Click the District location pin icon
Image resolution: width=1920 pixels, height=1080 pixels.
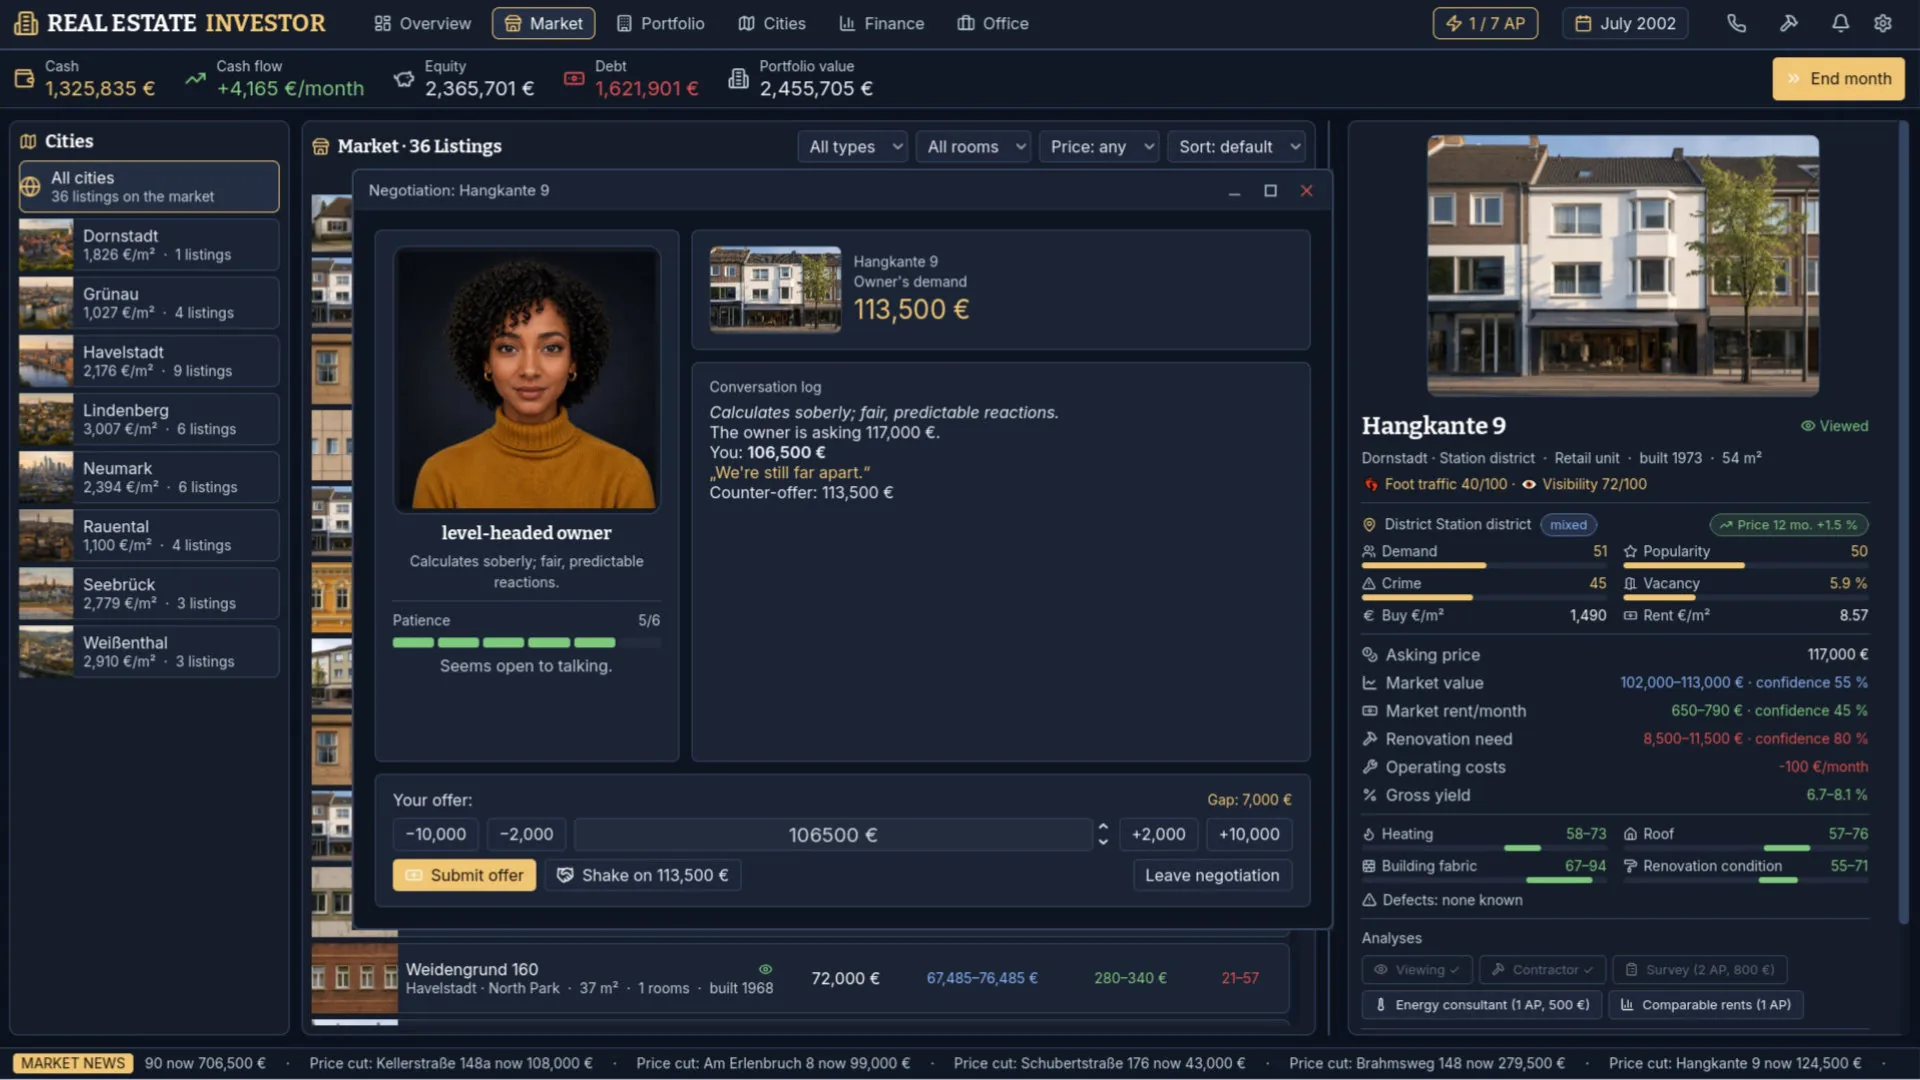[x=1370, y=525]
